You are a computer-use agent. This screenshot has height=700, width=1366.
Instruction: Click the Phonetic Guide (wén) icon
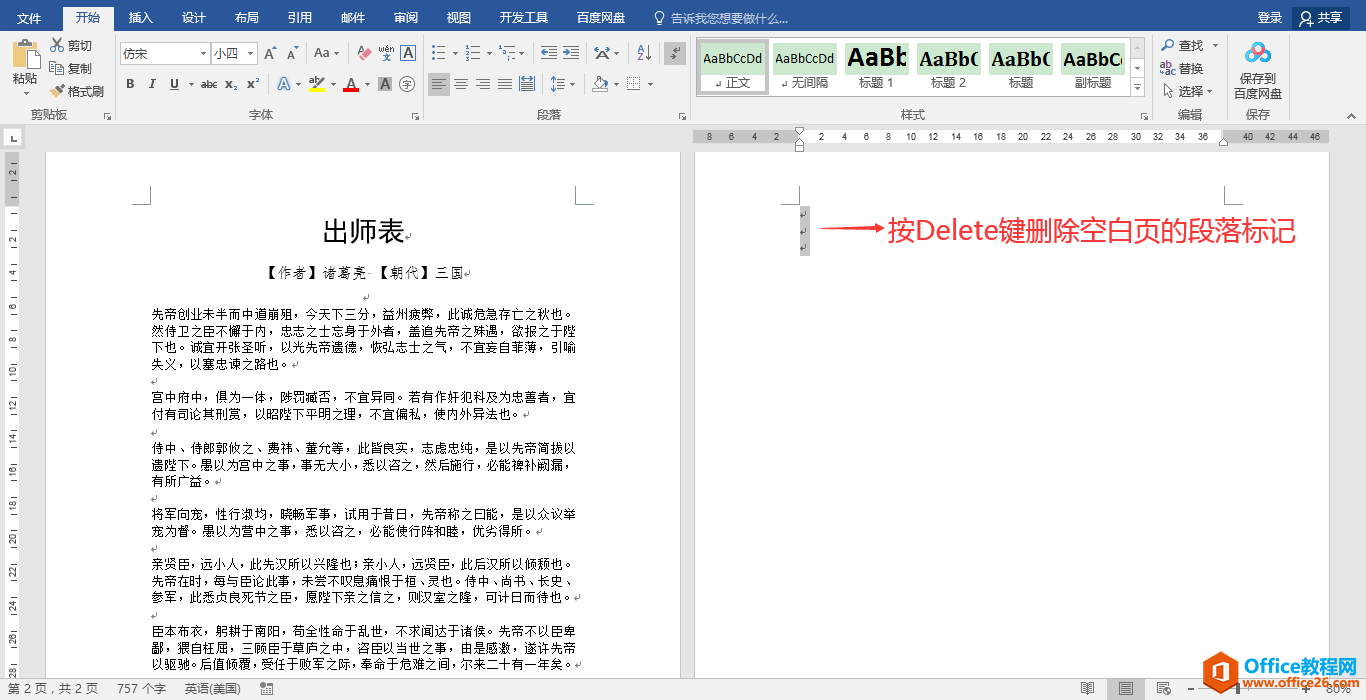pyautogui.click(x=386, y=53)
